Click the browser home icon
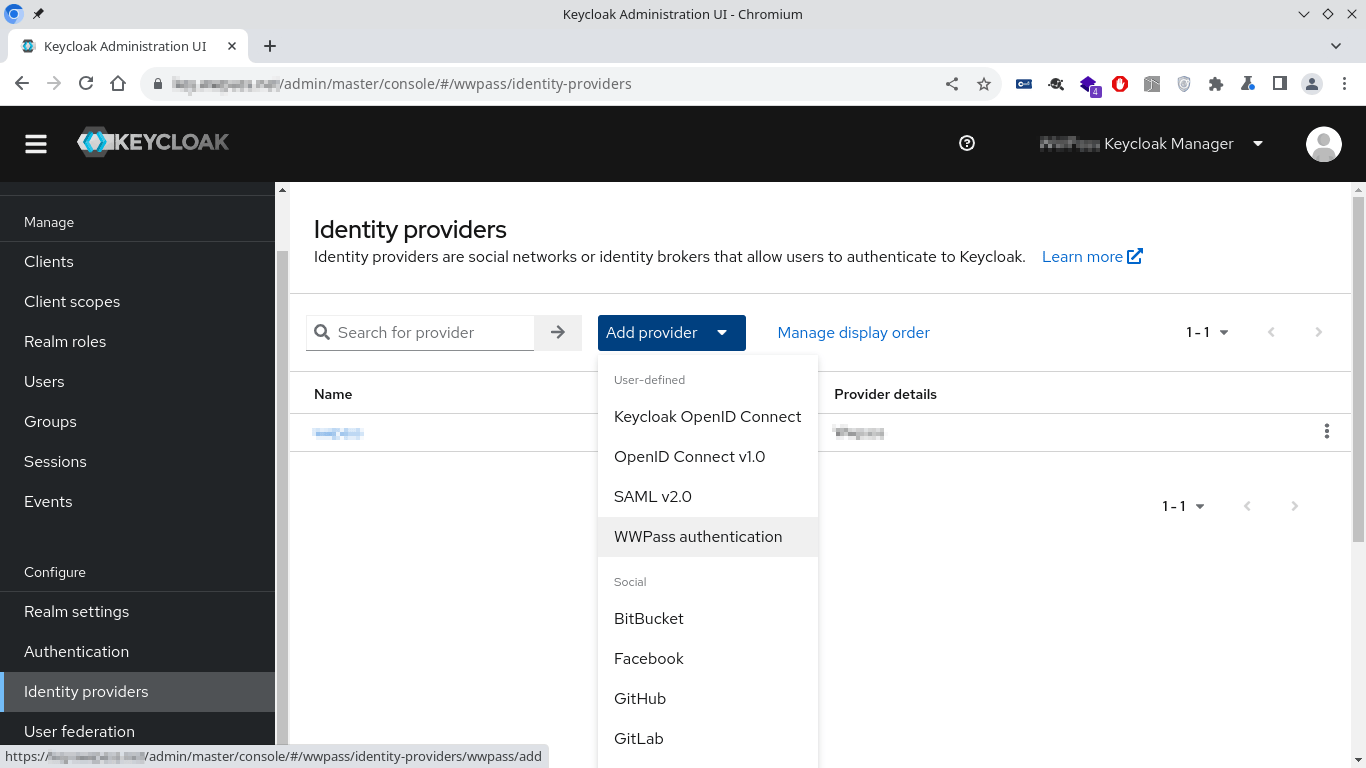1366x768 pixels. point(118,84)
